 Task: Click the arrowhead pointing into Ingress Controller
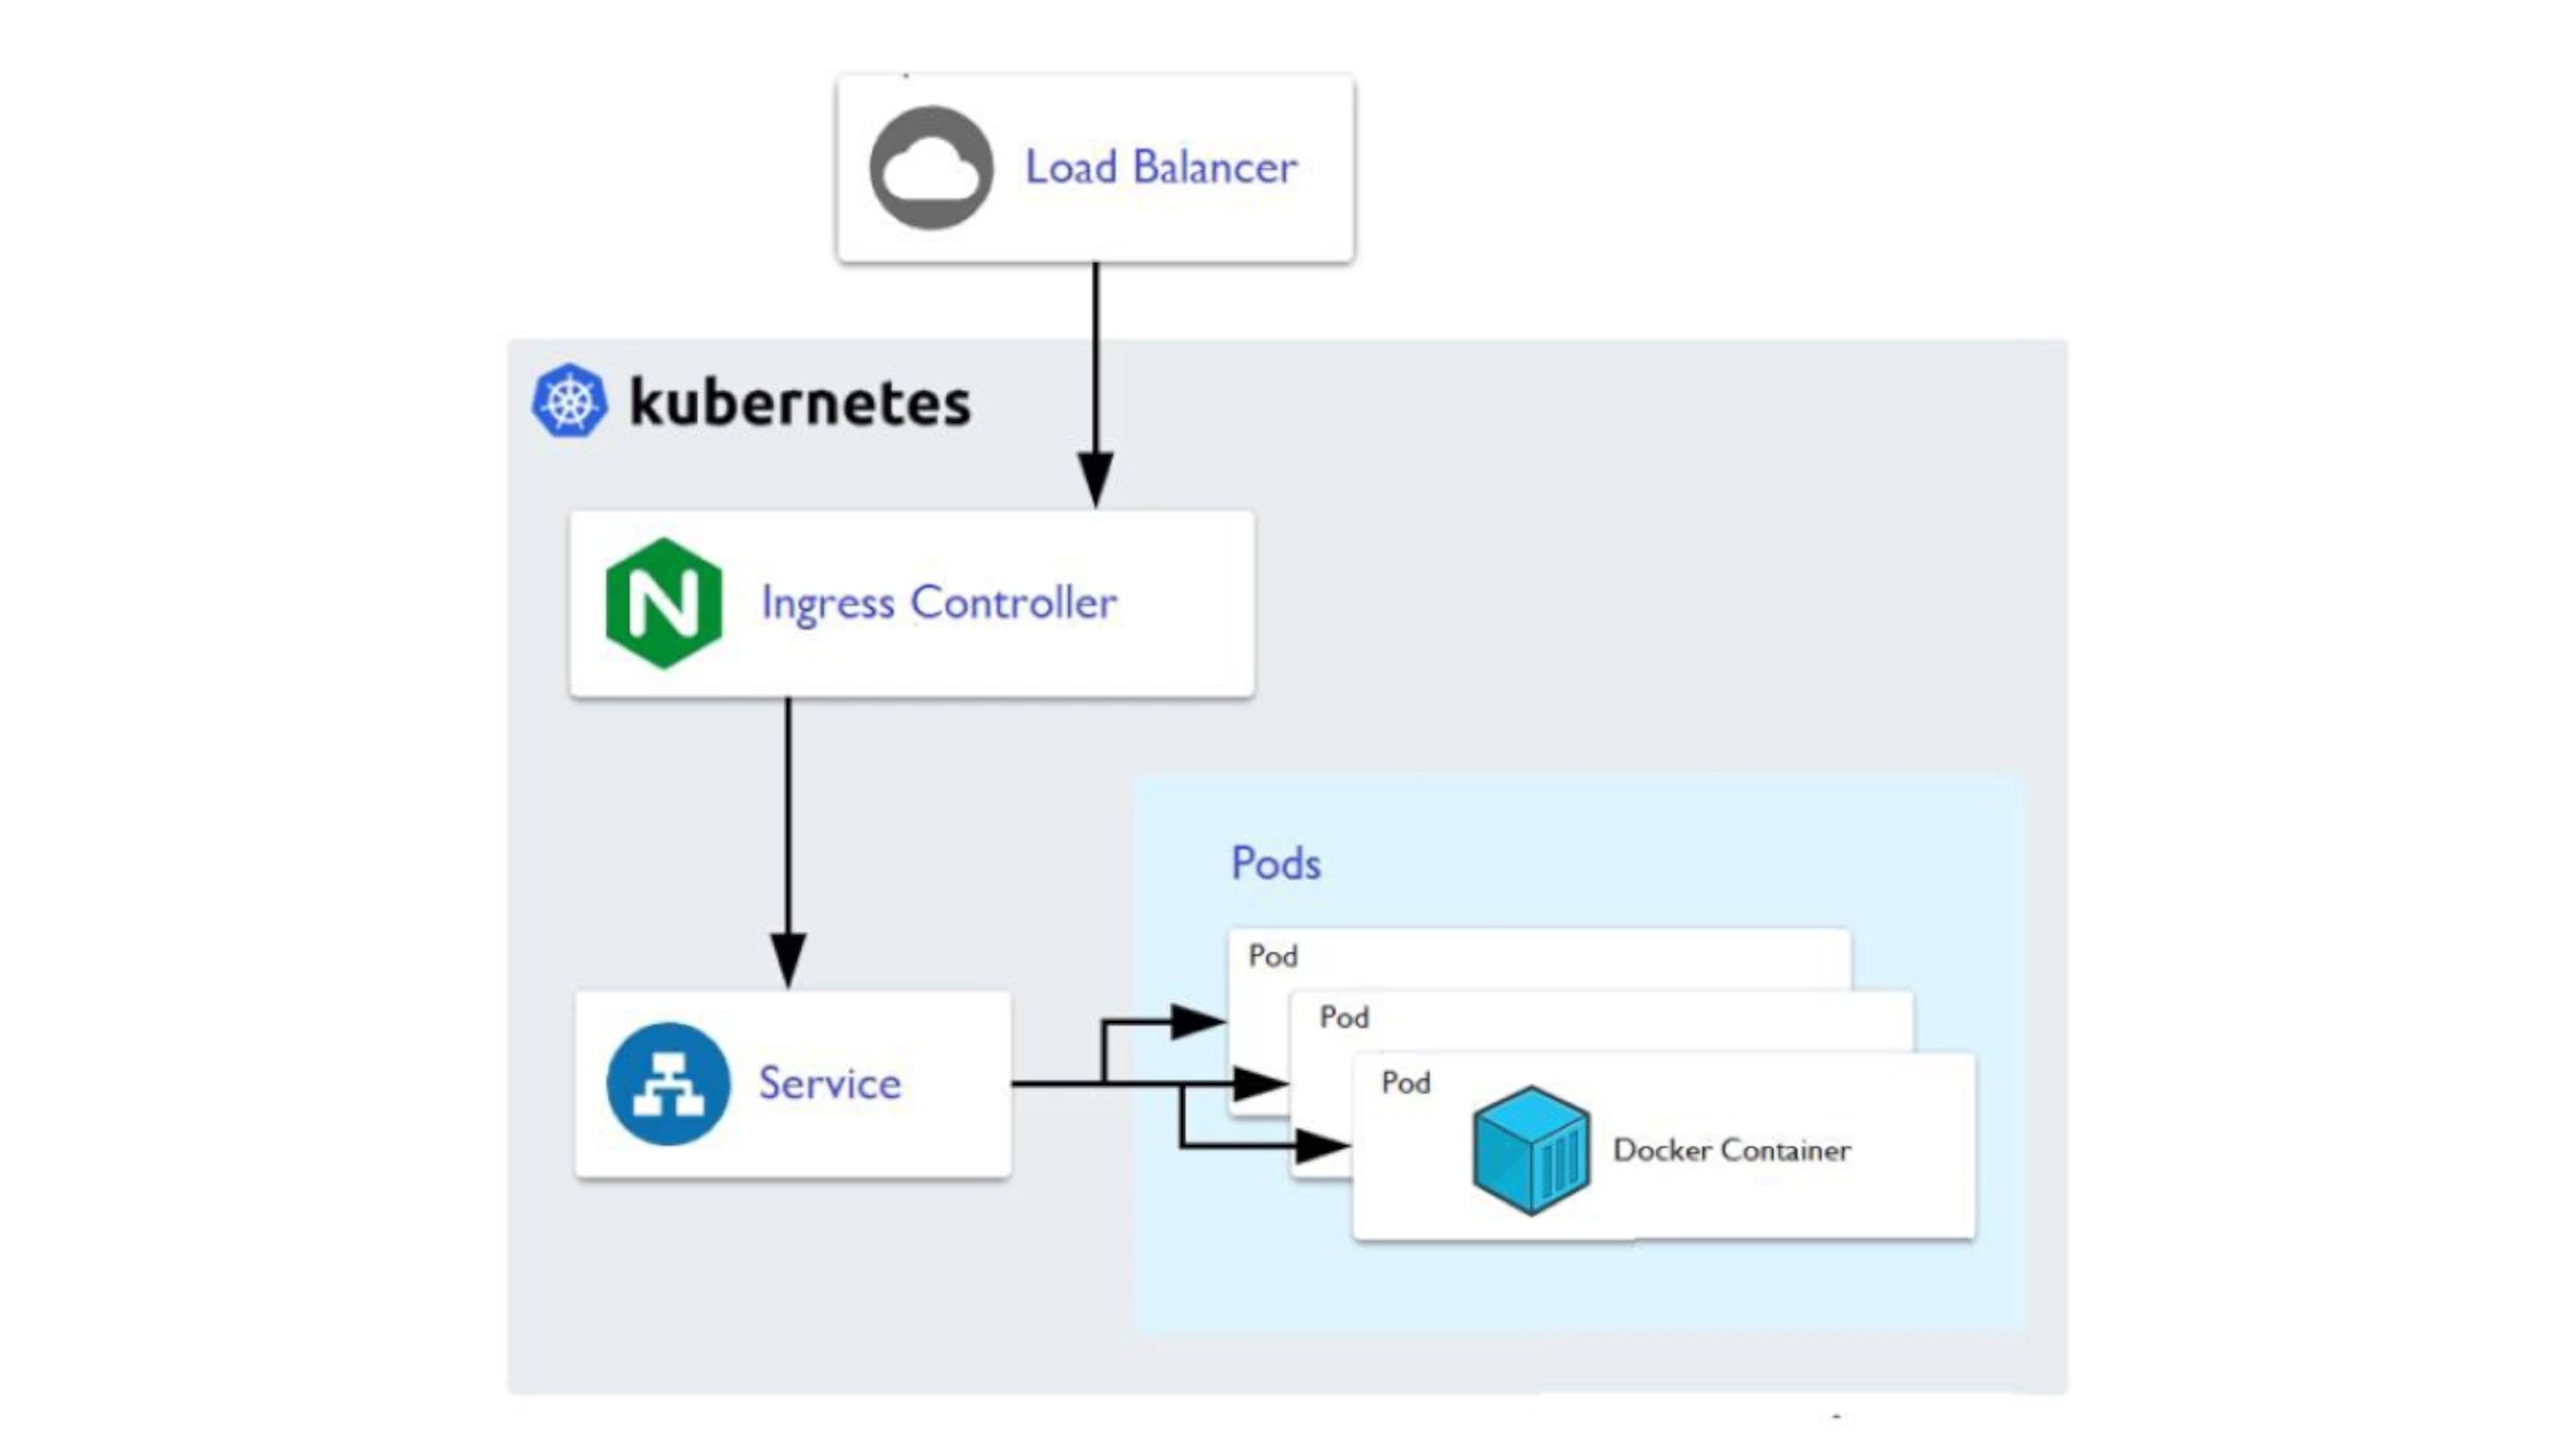[x=1095, y=478]
